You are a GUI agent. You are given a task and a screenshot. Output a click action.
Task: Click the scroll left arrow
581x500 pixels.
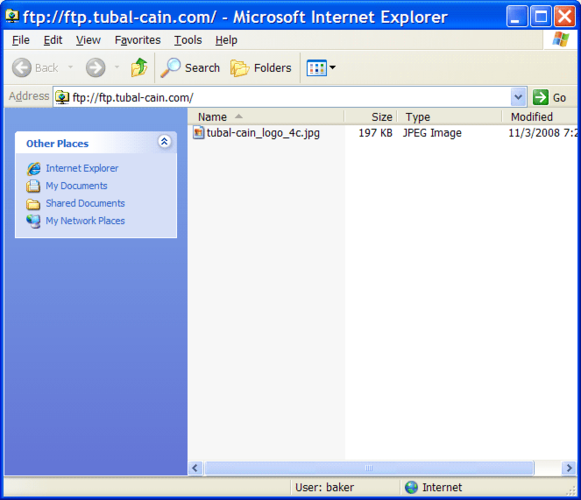pyautogui.click(x=195, y=468)
